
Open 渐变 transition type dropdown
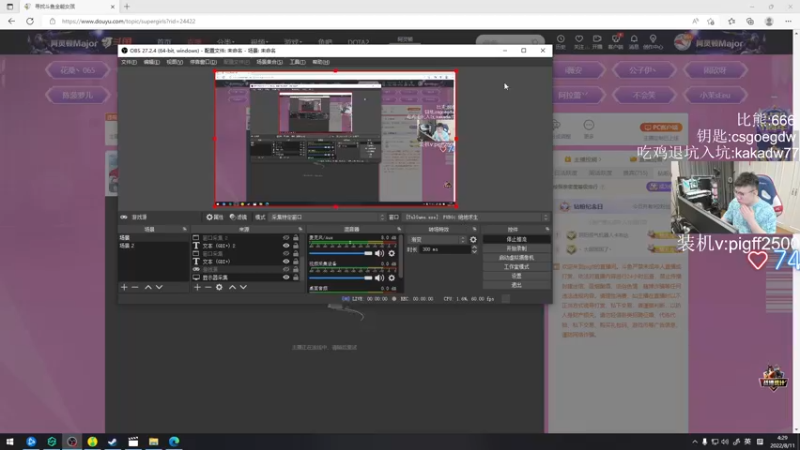coord(438,239)
